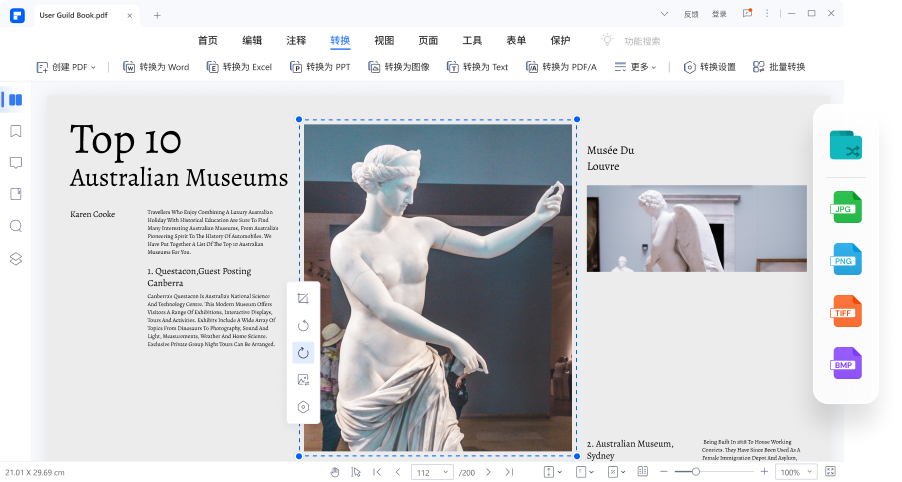Switch to the 注释 tab
Image resolution: width=902 pixels, height=482 pixels.
pos(296,41)
